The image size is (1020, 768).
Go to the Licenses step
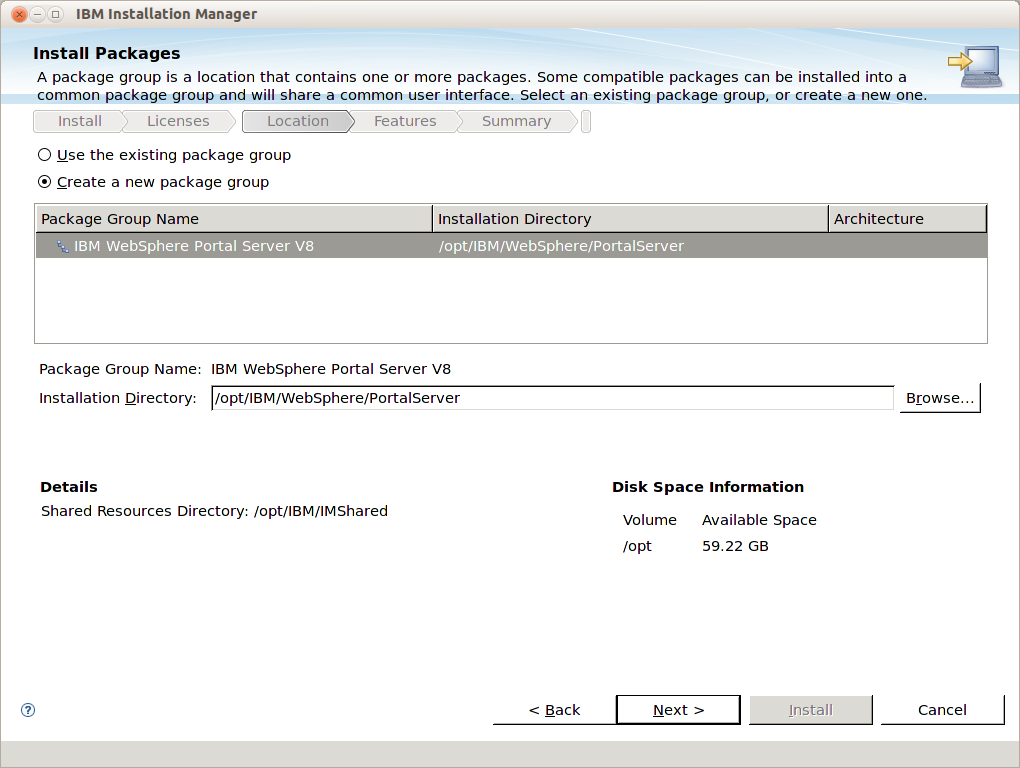pos(178,122)
